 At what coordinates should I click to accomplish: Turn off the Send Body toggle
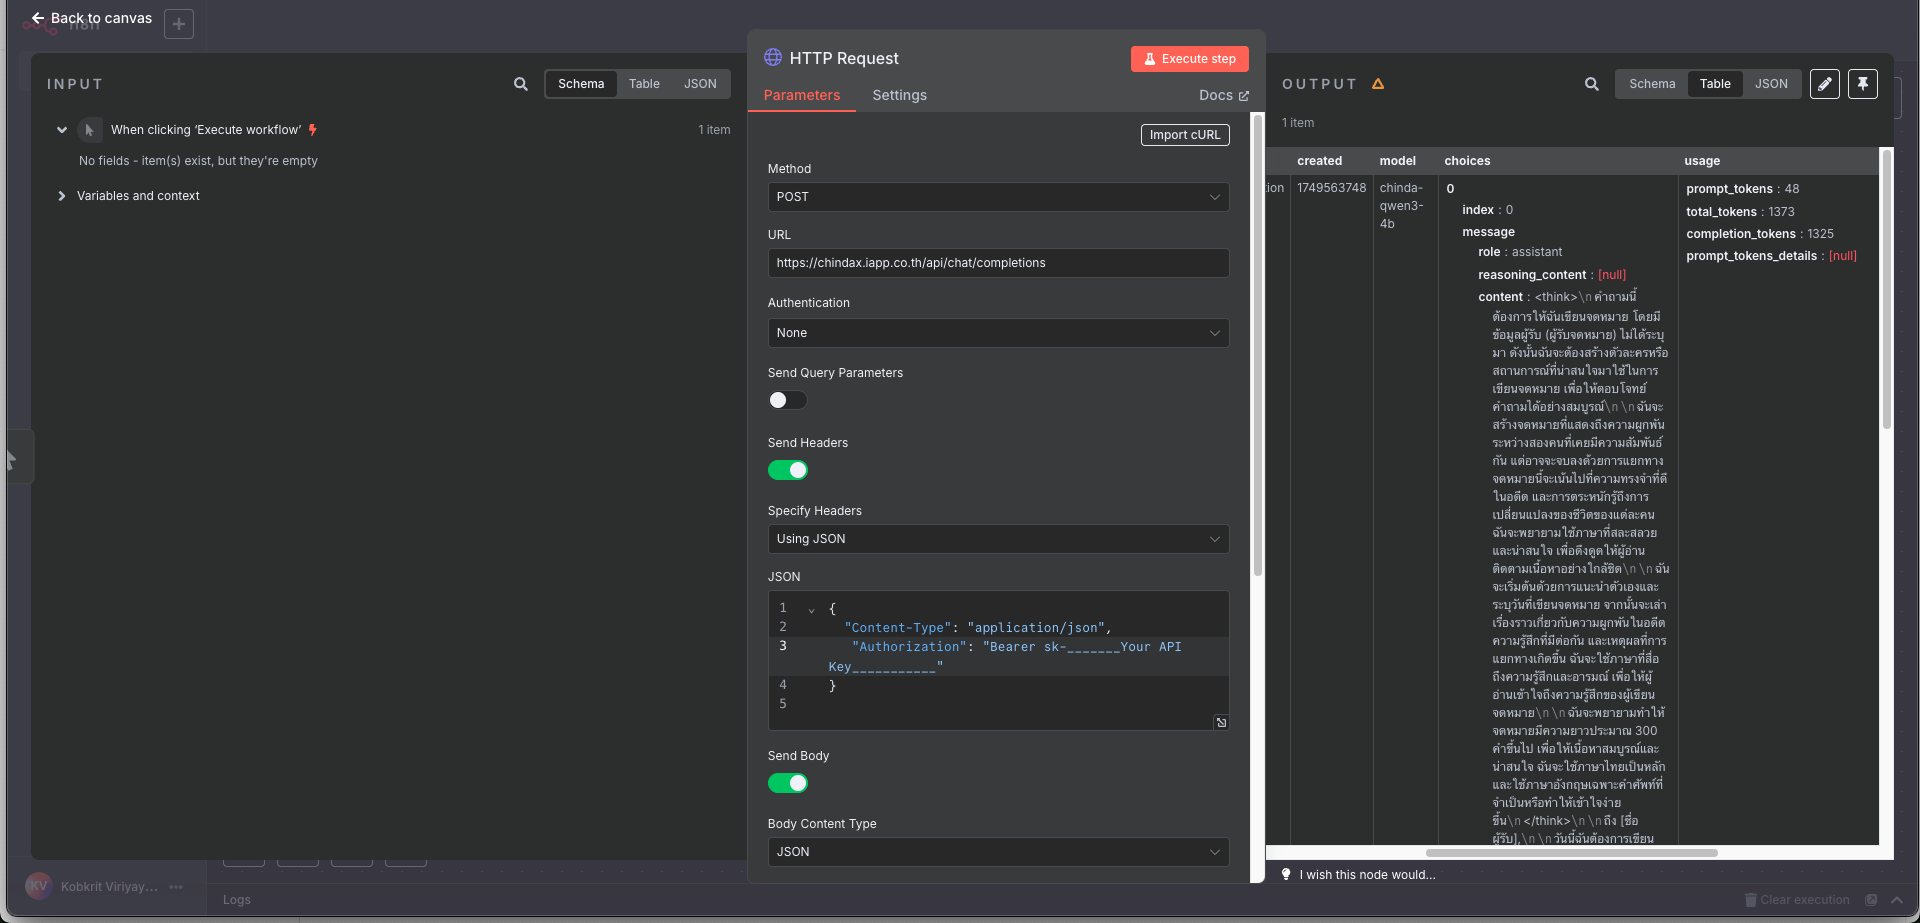tap(787, 783)
